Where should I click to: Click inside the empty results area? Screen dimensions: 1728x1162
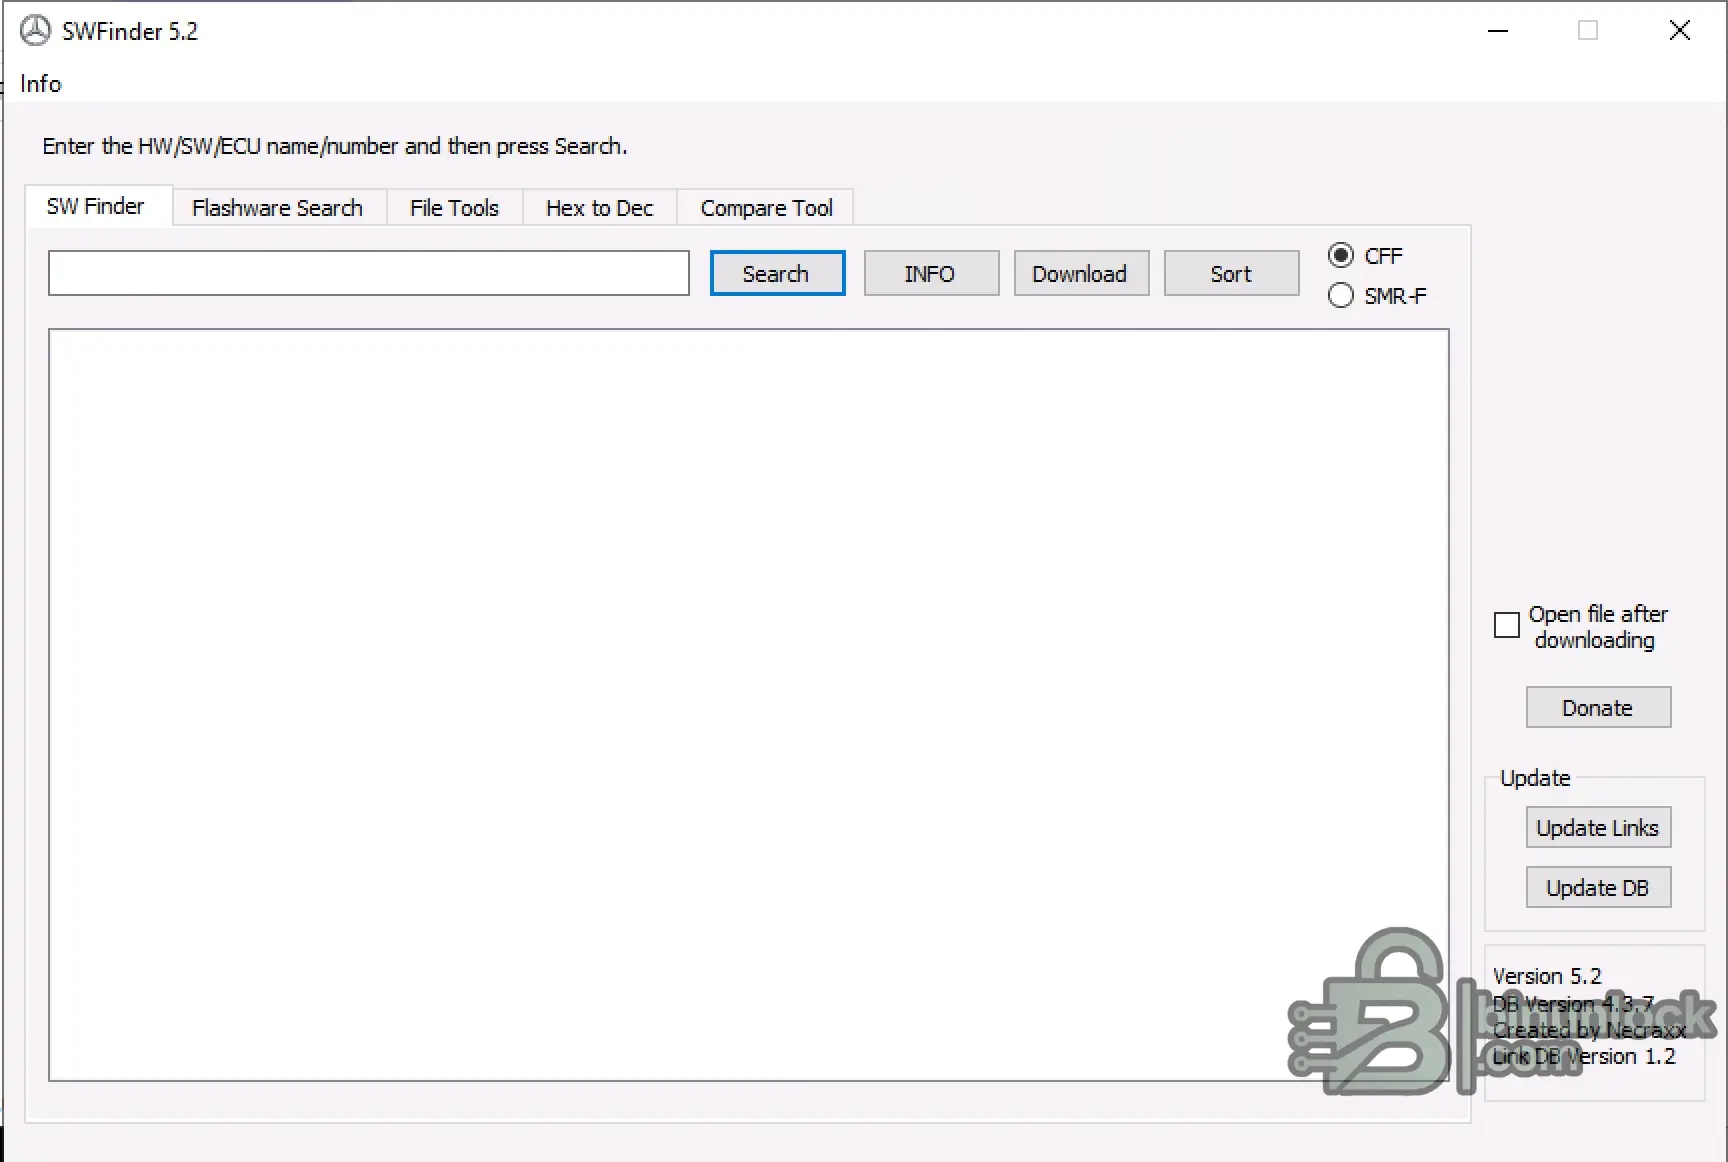748,700
